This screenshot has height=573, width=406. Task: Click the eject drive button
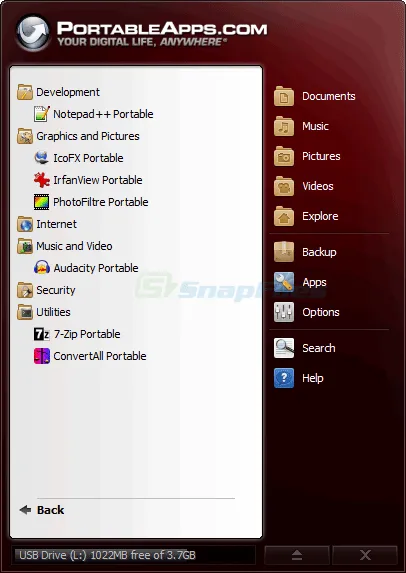pos(297,555)
